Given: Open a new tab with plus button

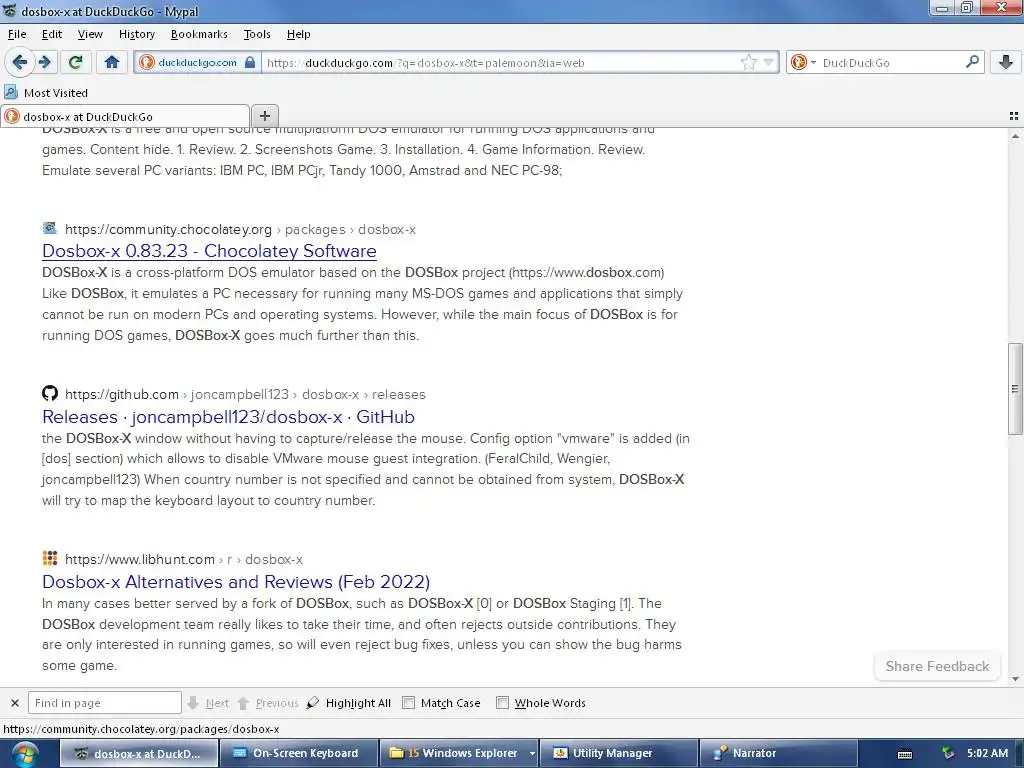Looking at the screenshot, I should pos(264,116).
